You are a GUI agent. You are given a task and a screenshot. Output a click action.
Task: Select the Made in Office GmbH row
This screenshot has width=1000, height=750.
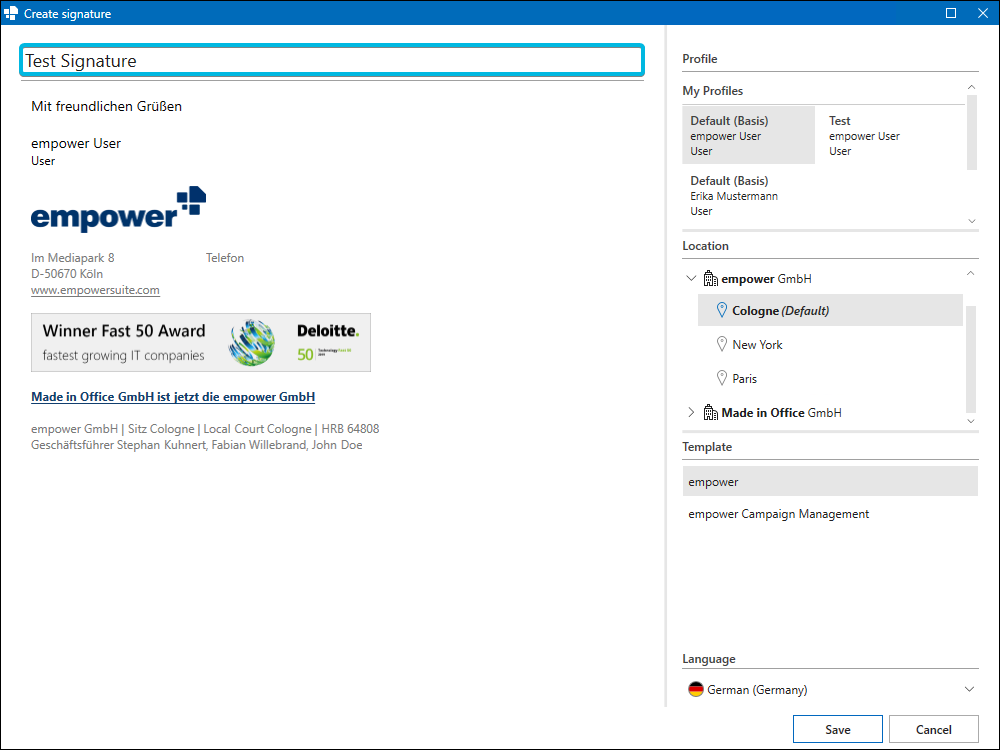point(824,413)
